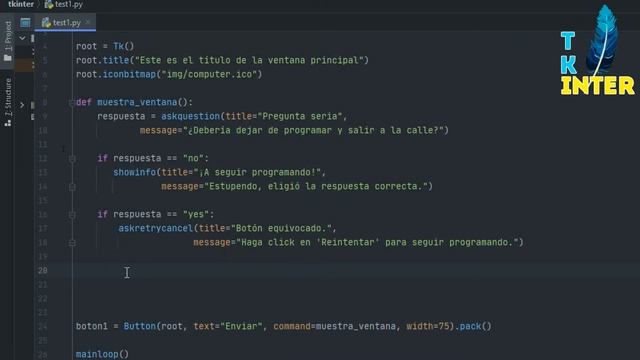The image size is (640, 360).
Task: Click fold end marker on line 14
Action: 72,187
